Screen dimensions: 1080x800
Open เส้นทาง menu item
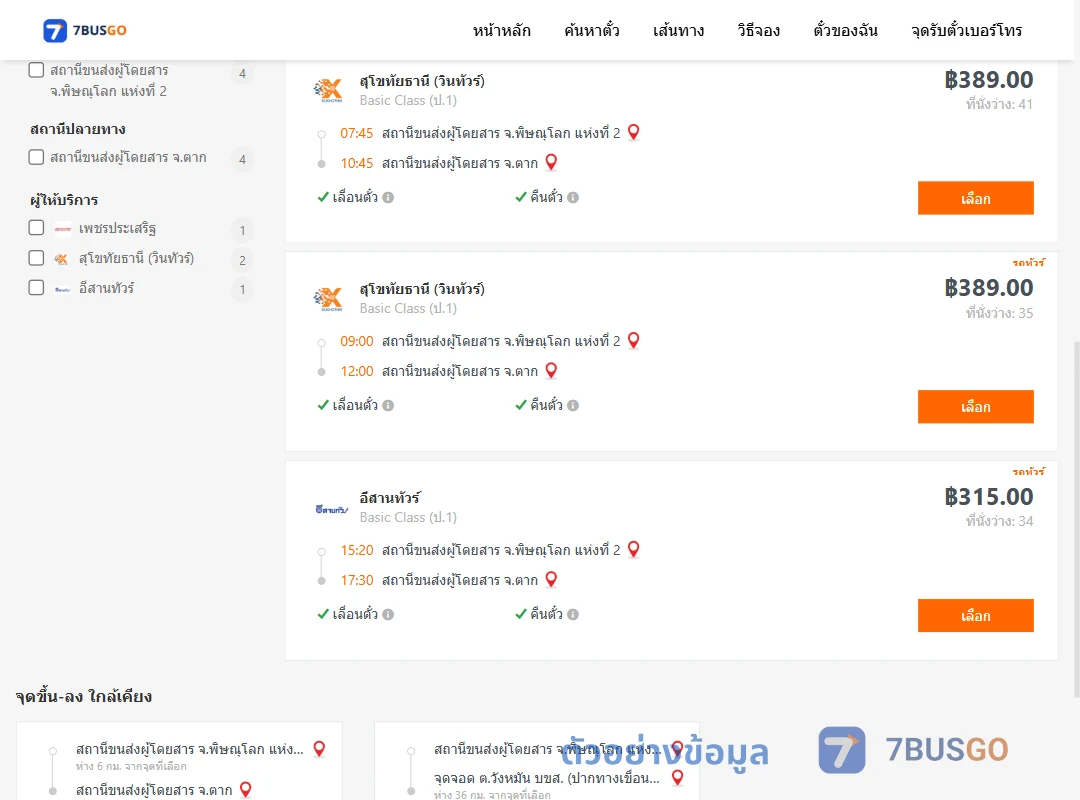point(678,30)
